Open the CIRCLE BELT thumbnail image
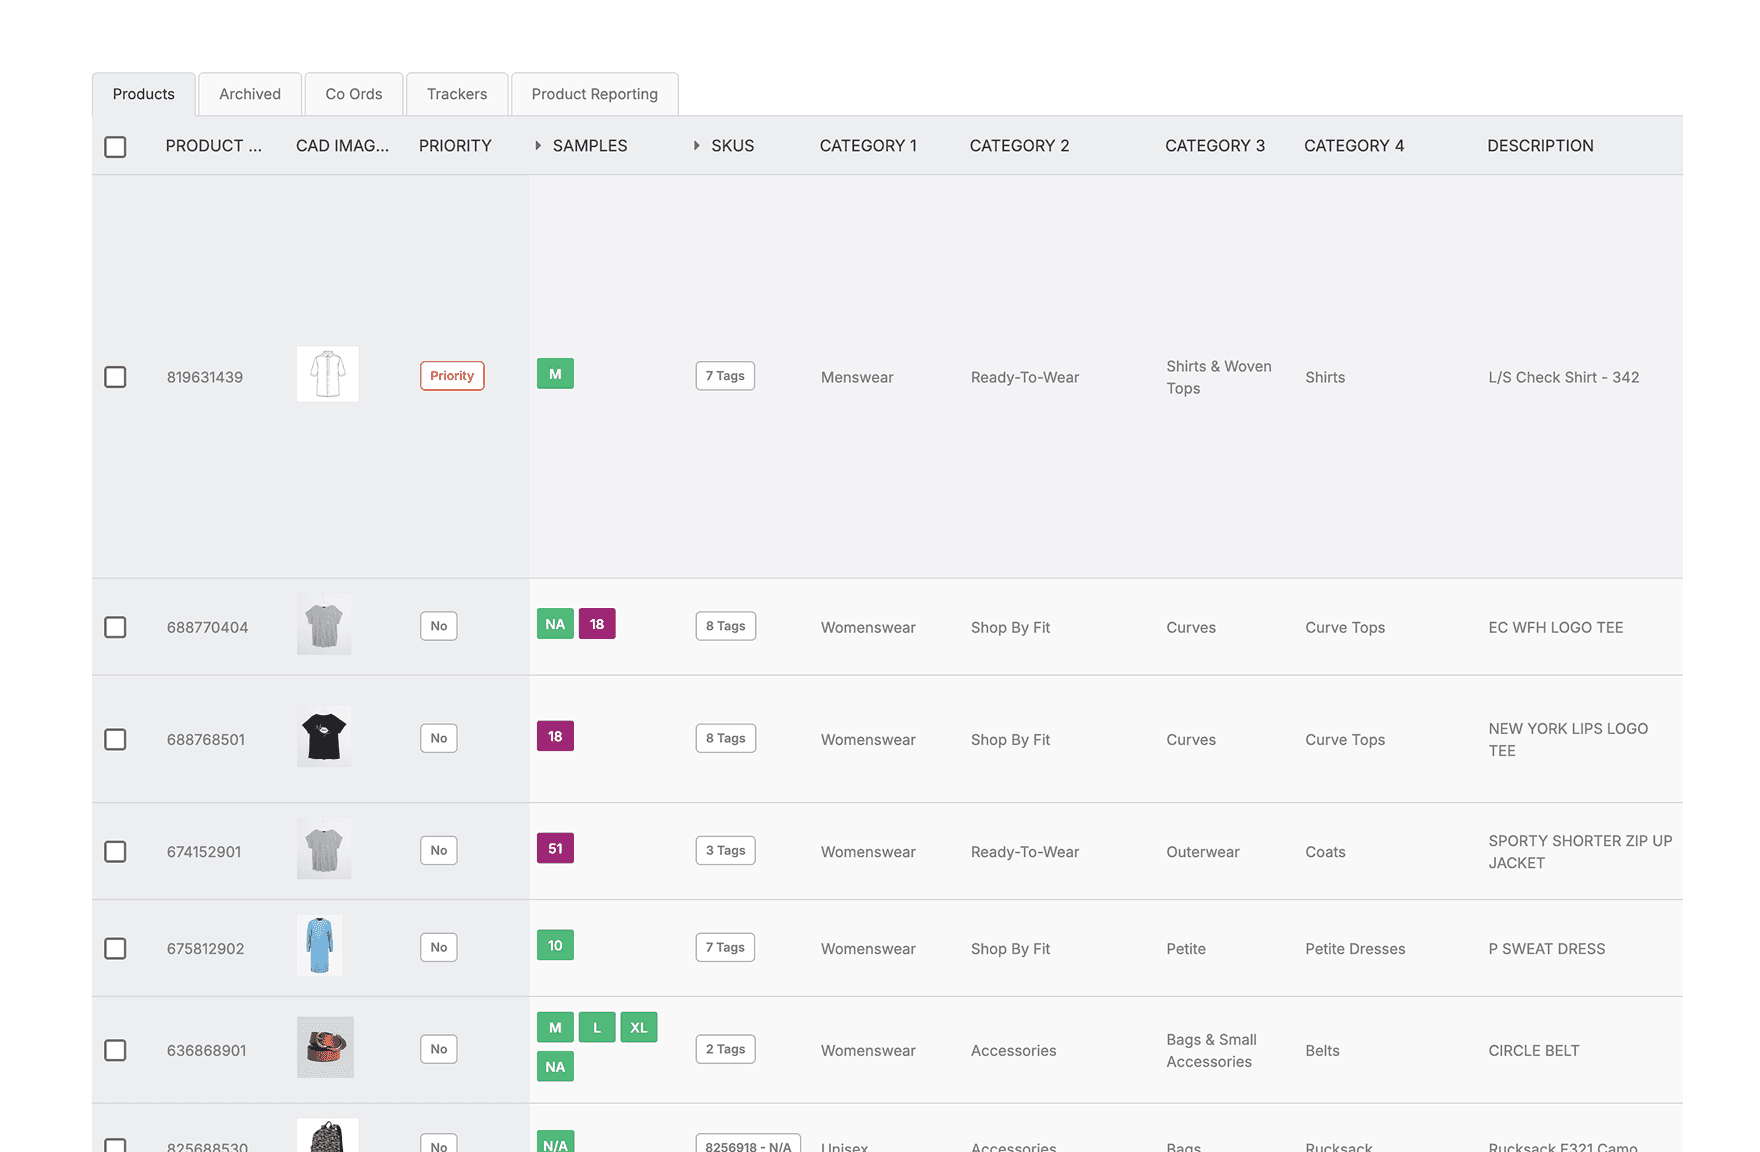1760x1152 pixels. click(325, 1047)
